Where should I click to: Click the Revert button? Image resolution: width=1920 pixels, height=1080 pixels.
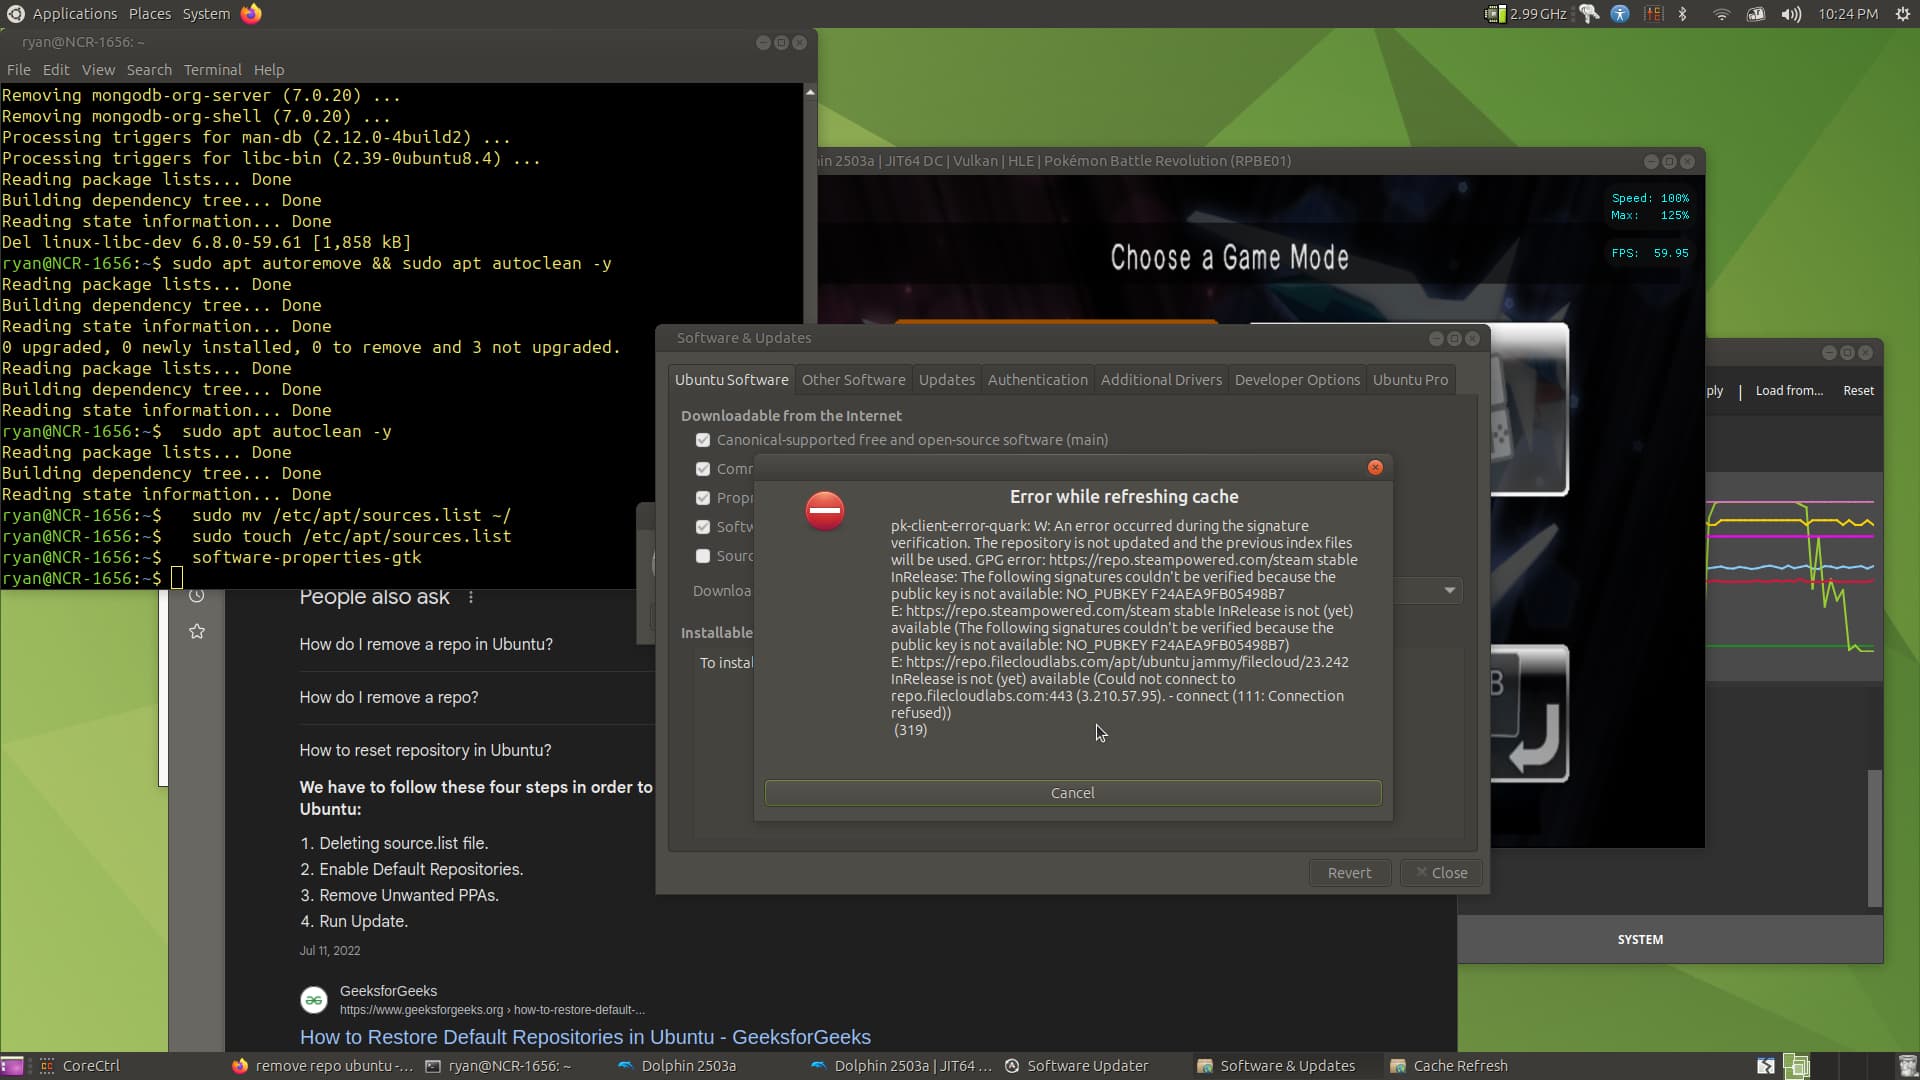pos(1349,873)
